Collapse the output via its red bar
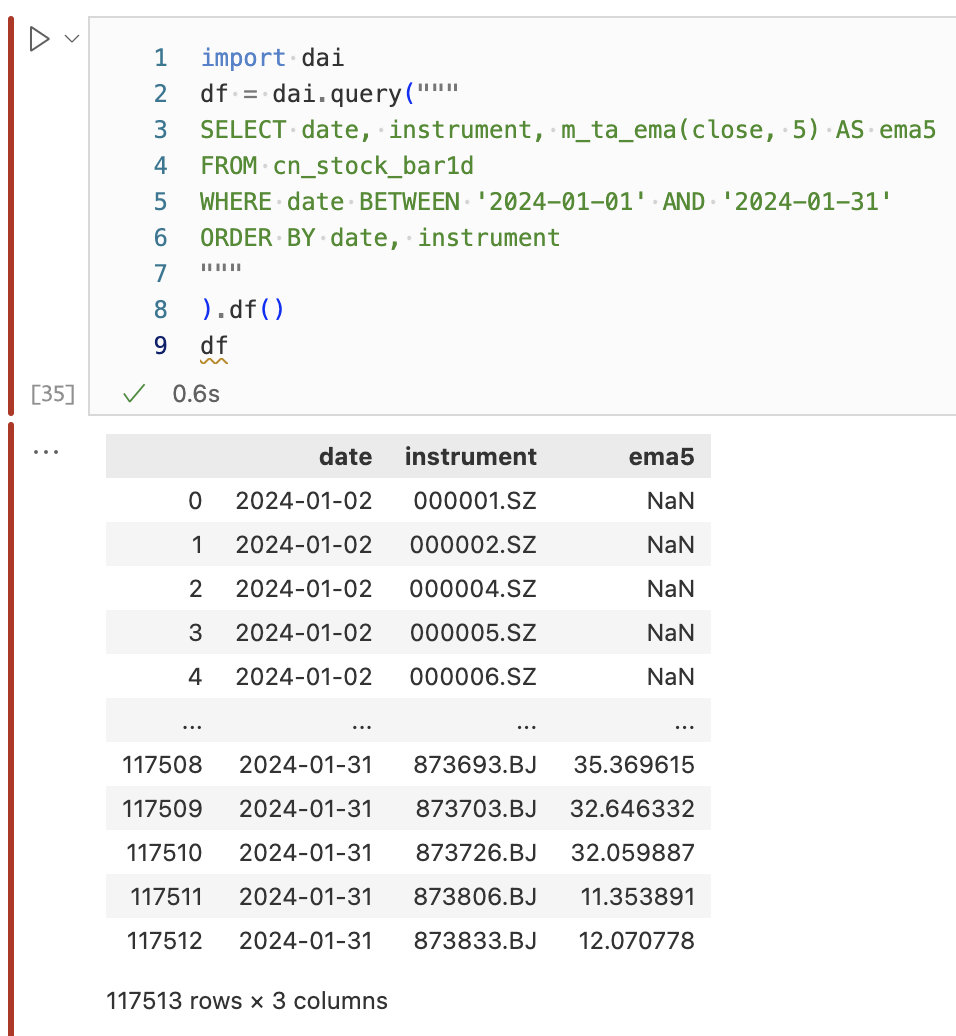The height and width of the screenshot is (1036, 956). pyautogui.click(x=11, y=728)
